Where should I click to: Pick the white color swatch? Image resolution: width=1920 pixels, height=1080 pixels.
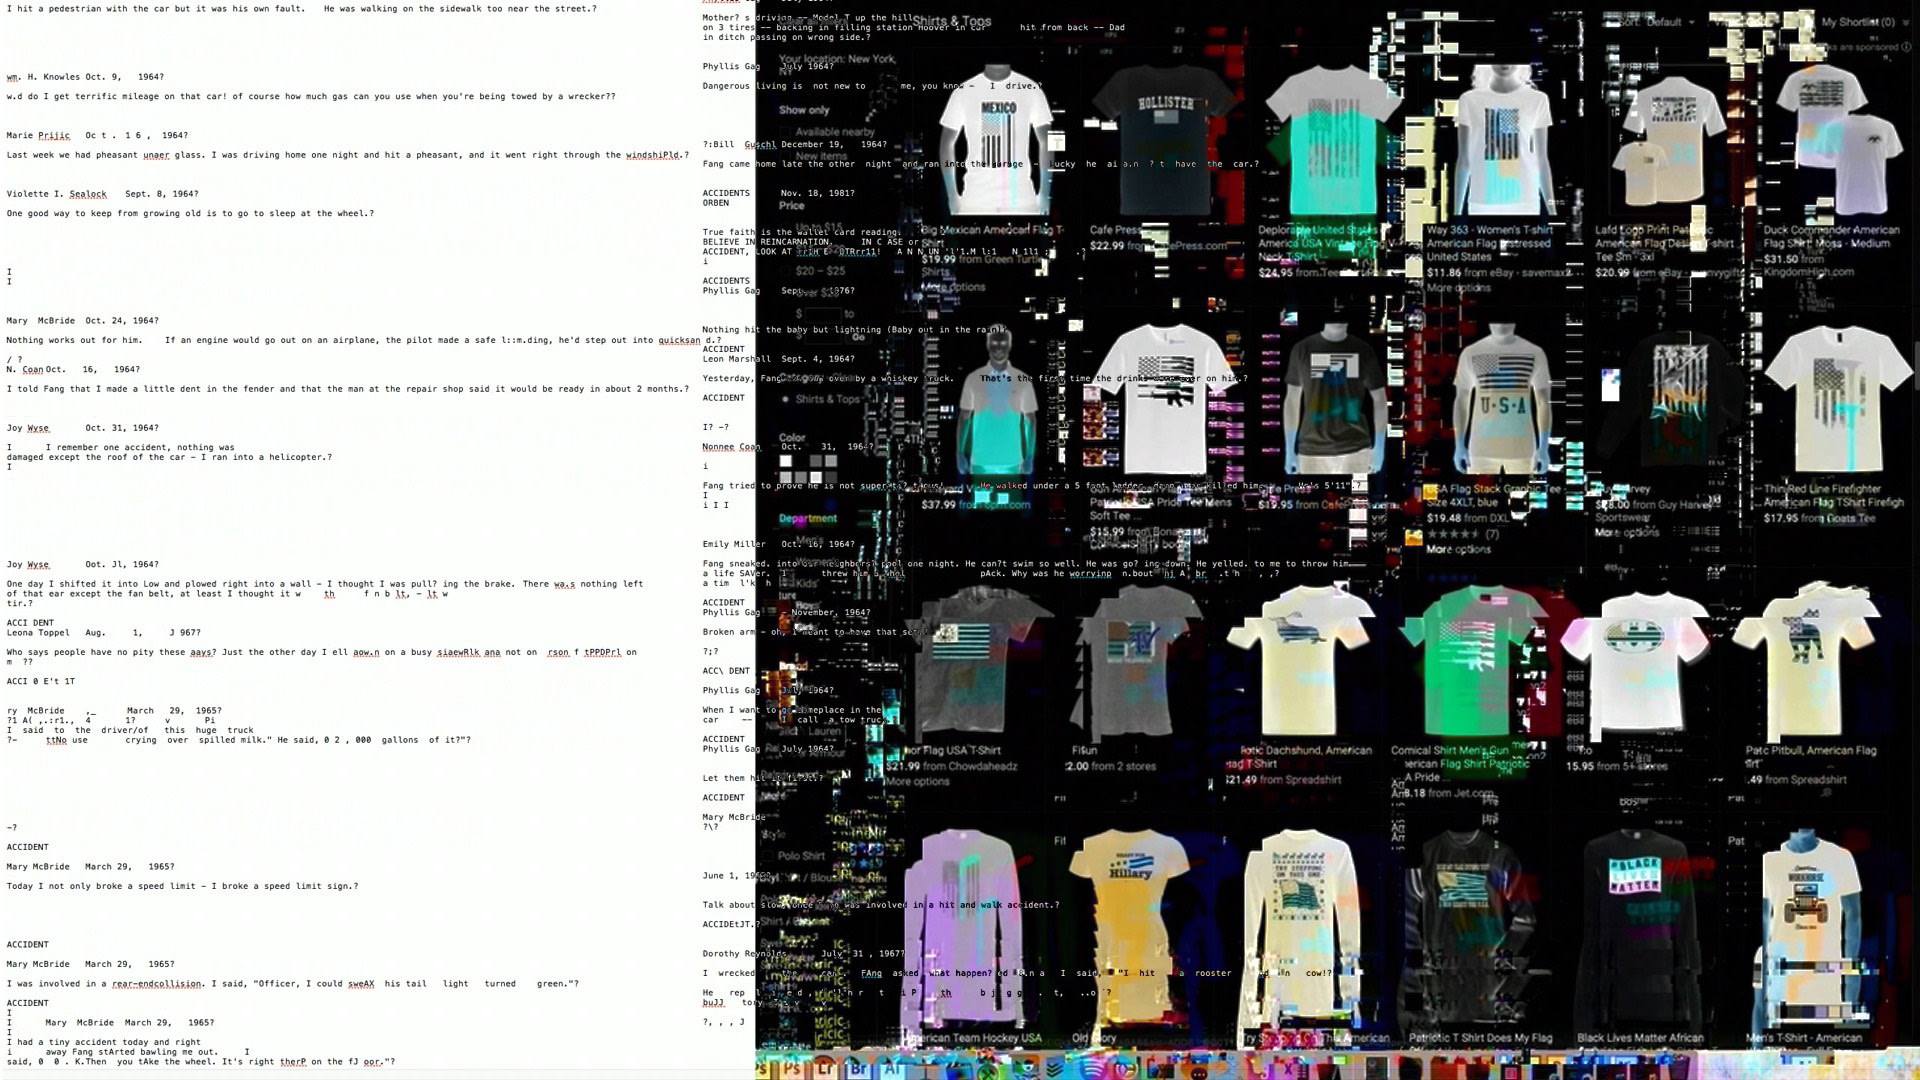click(x=786, y=461)
